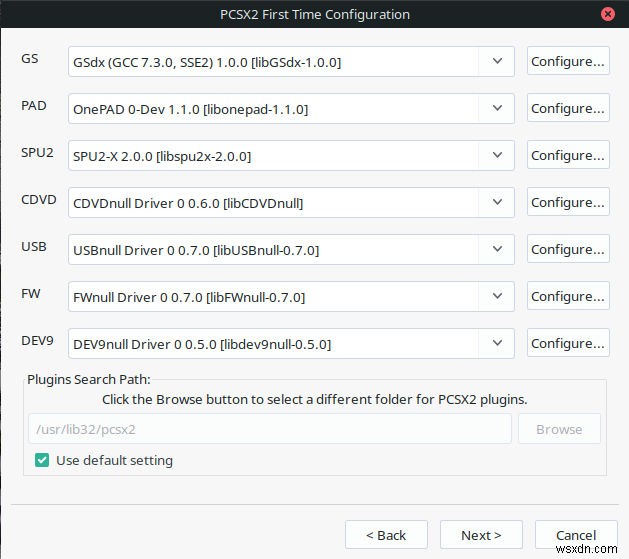Click the GS label

click(x=30, y=59)
